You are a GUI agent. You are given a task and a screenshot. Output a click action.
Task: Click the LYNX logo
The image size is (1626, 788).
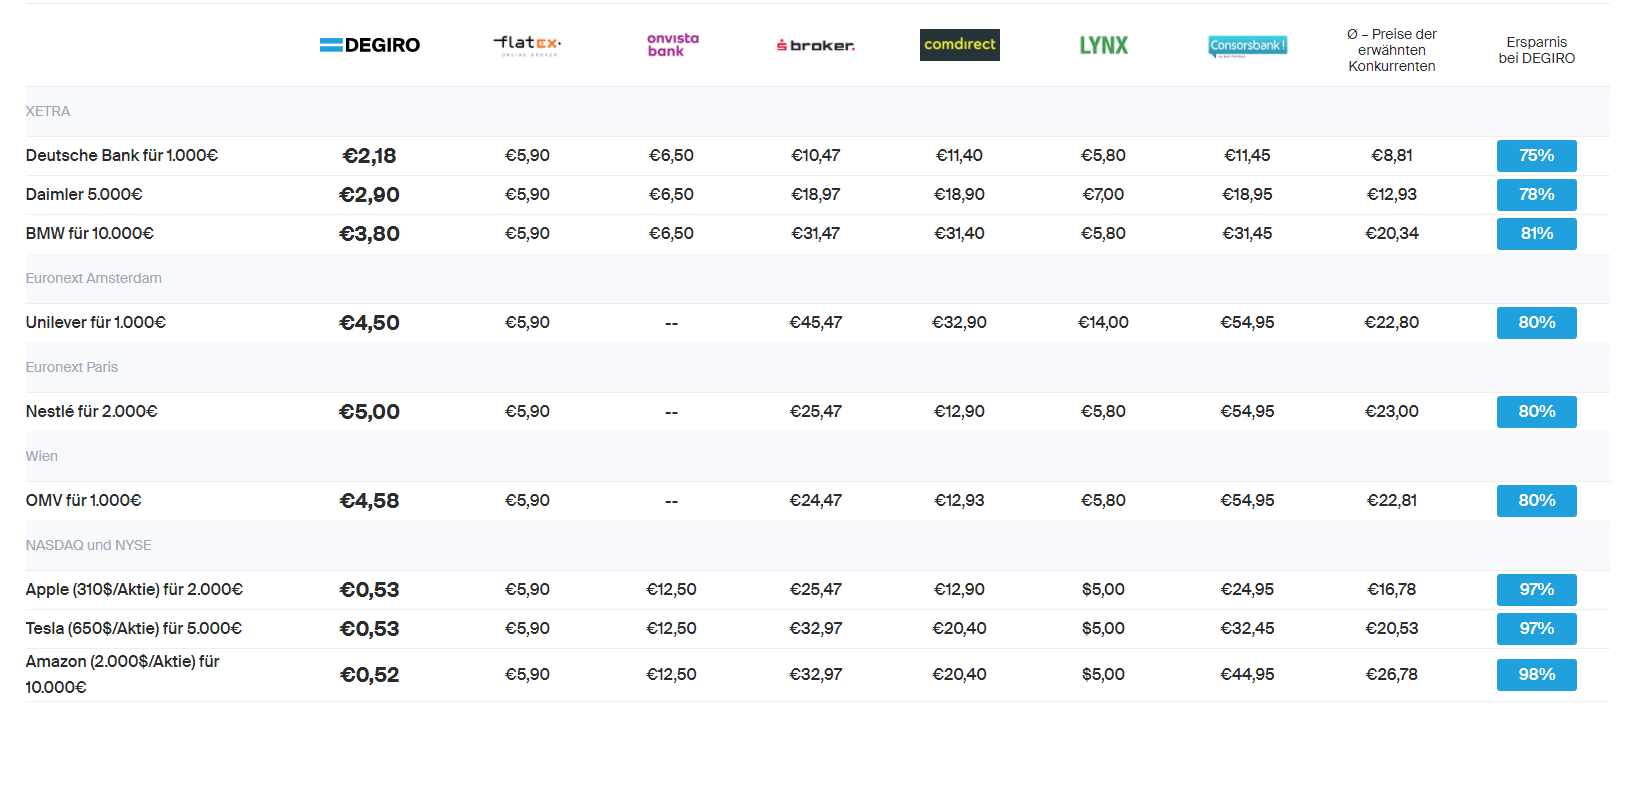click(x=1103, y=45)
